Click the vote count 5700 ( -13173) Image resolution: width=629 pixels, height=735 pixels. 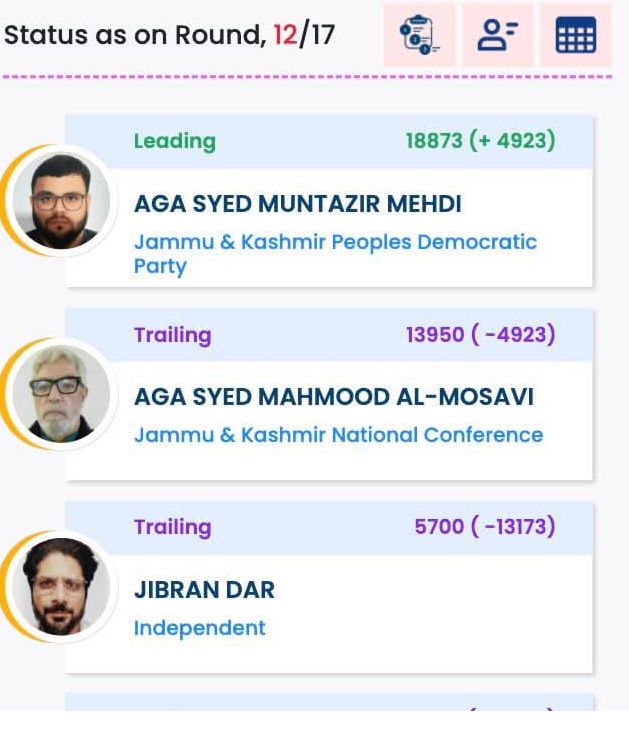484,527
